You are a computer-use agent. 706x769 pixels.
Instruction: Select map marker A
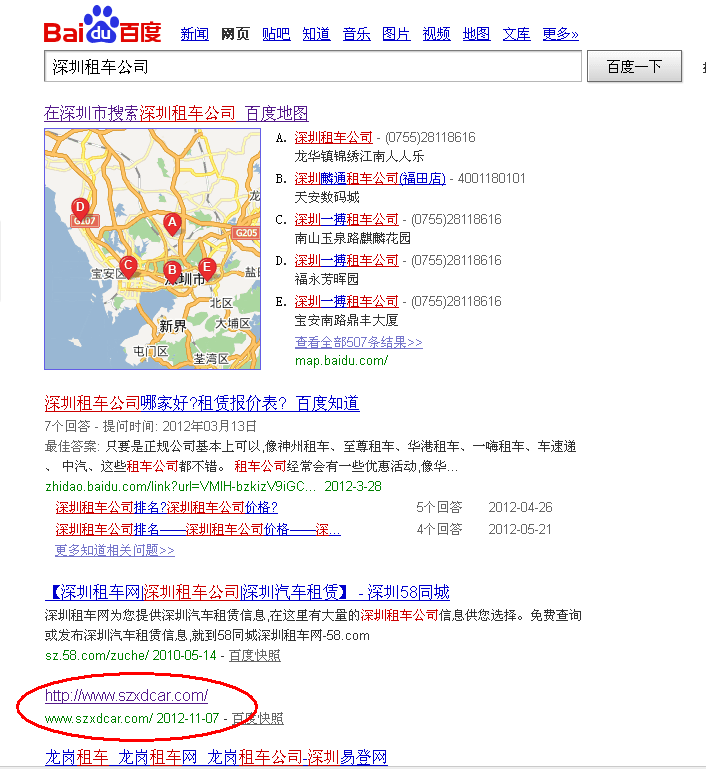(172, 224)
